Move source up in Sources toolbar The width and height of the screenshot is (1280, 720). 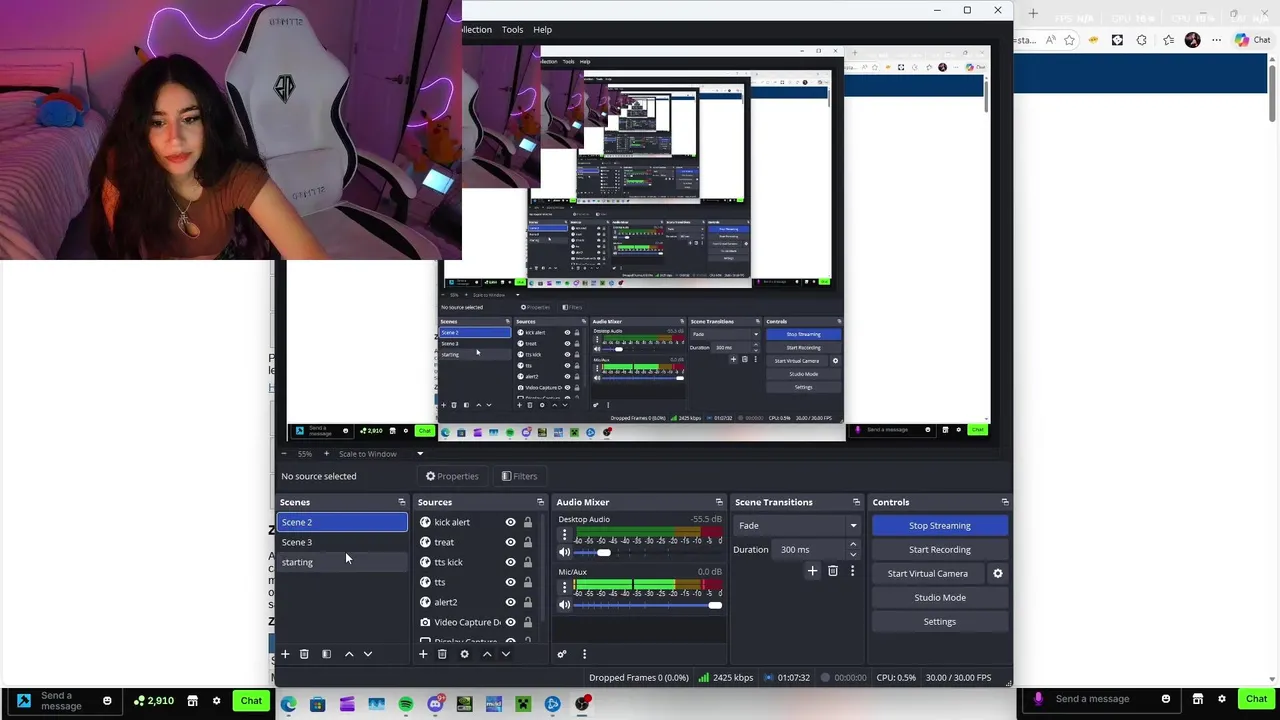click(x=487, y=654)
